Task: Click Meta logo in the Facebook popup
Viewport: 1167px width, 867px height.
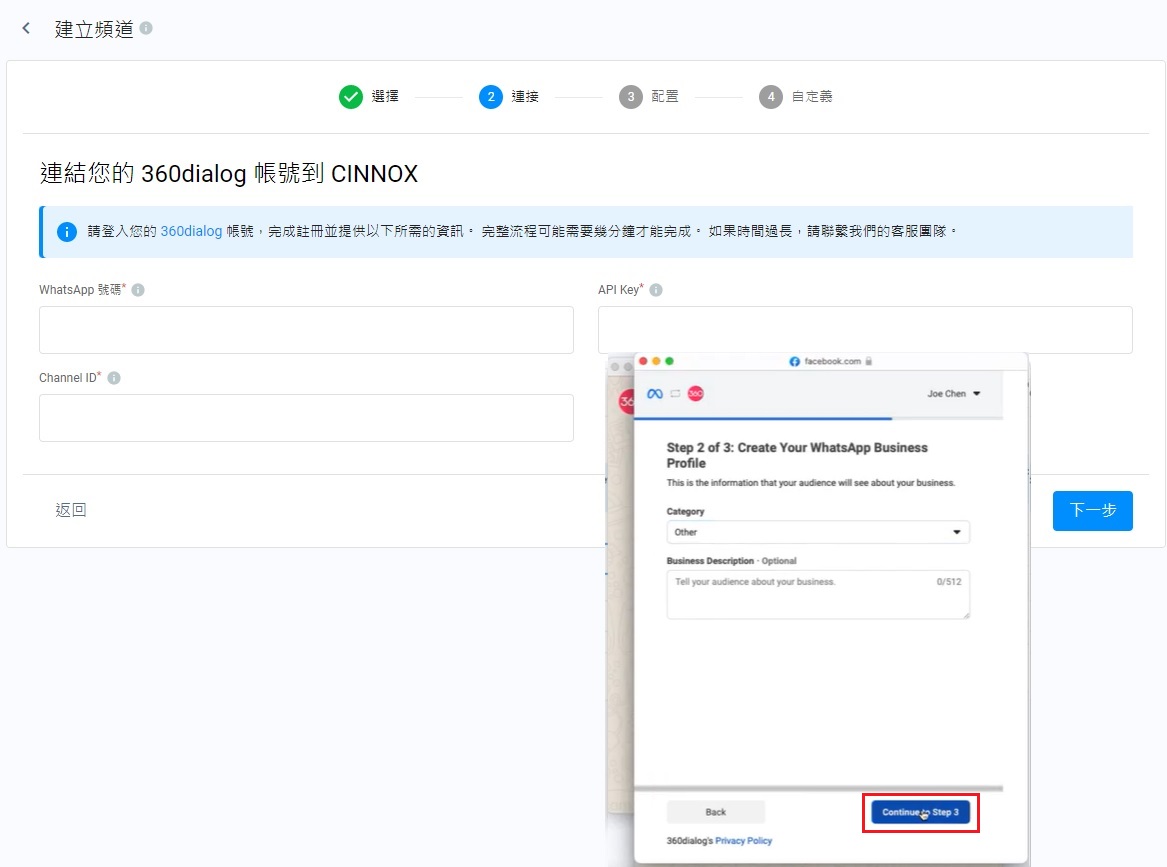Action: click(655, 394)
